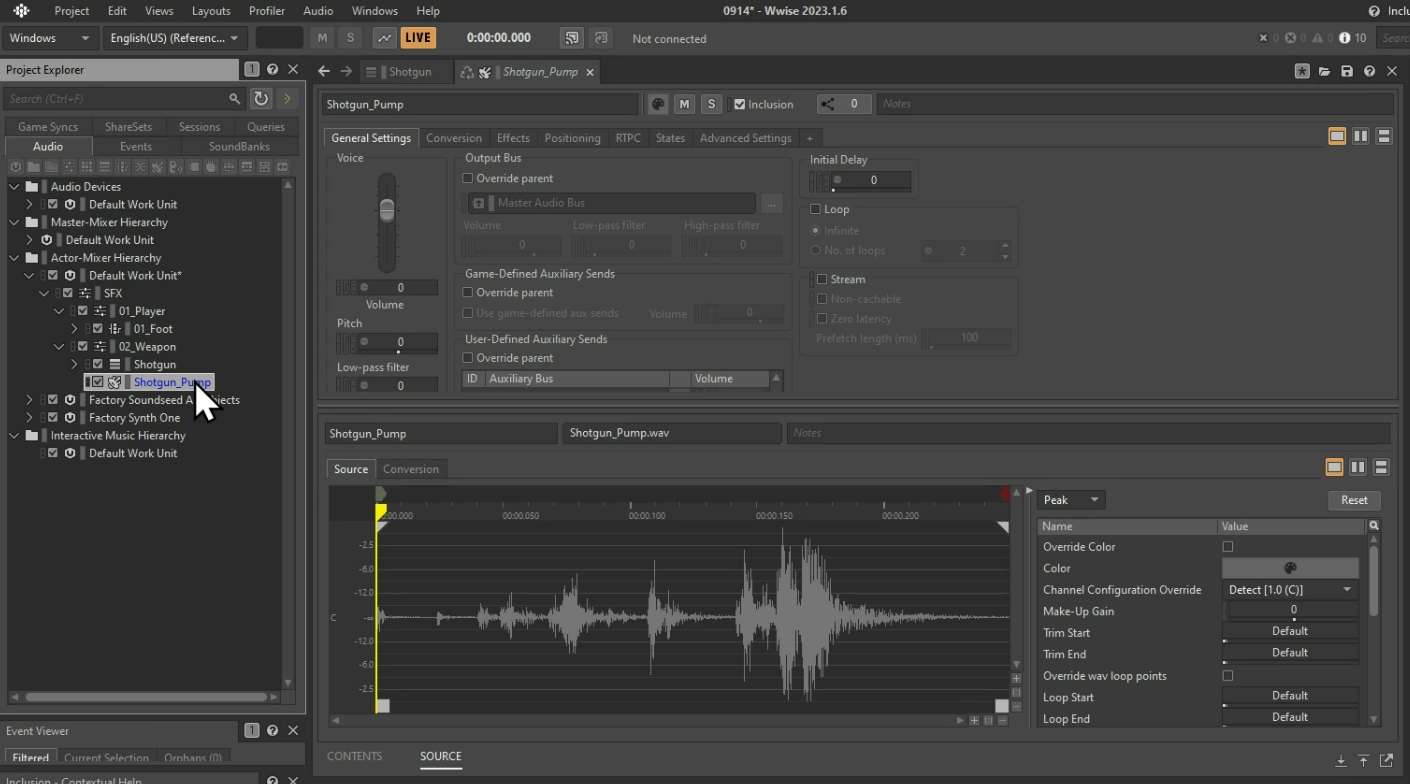Open the capture graph icon beside LIVE
This screenshot has width=1410, height=784.
pyautogui.click(x=384, y=38)
